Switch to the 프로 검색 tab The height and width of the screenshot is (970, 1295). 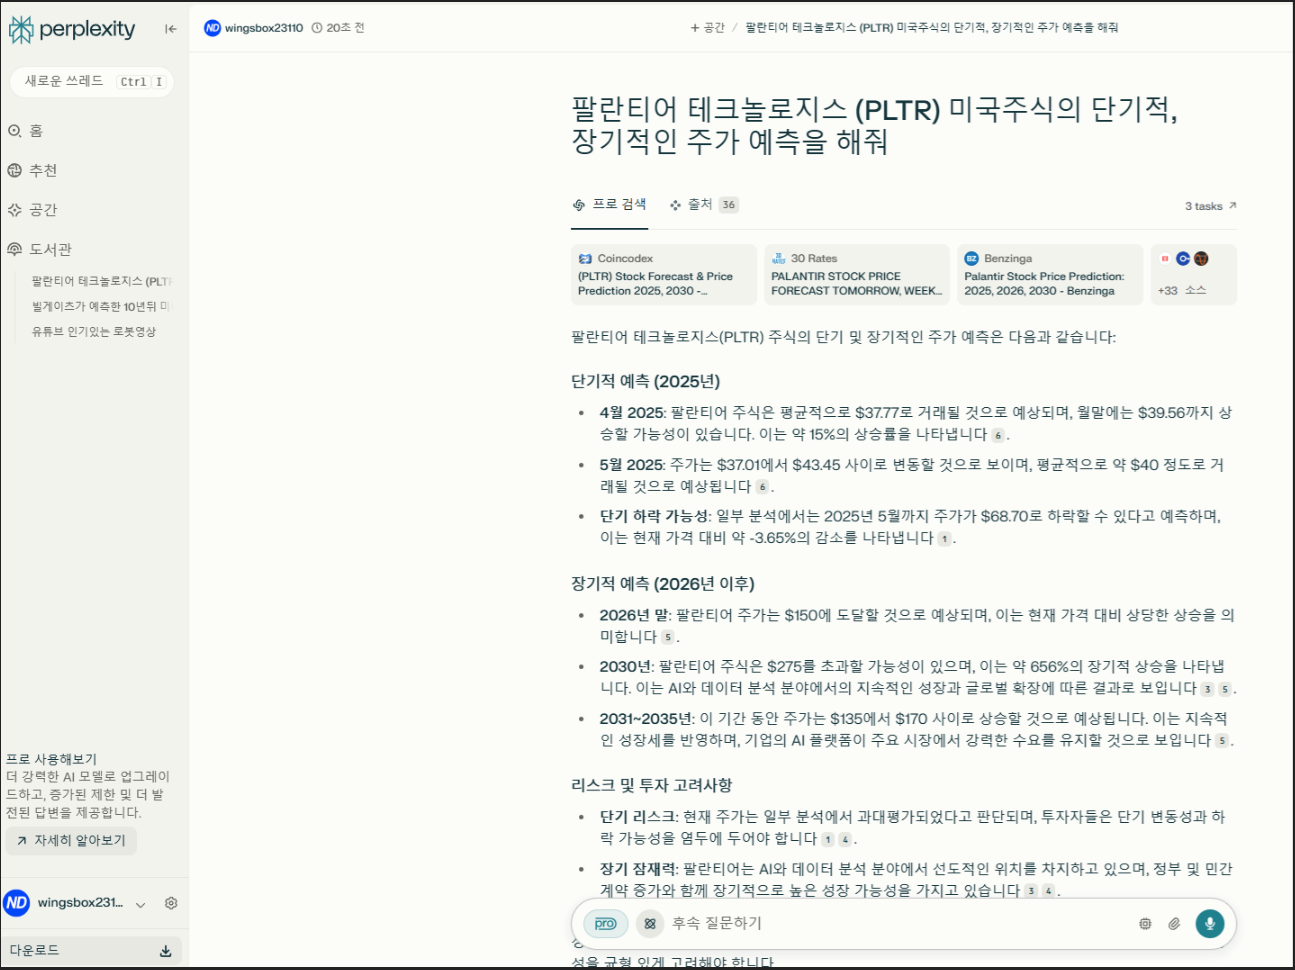(x=610, y=204)
